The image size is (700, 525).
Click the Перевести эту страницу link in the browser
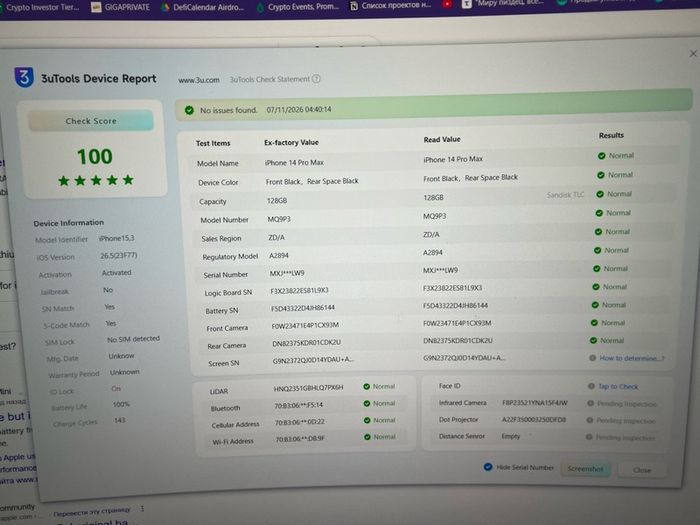coord(92,512)
